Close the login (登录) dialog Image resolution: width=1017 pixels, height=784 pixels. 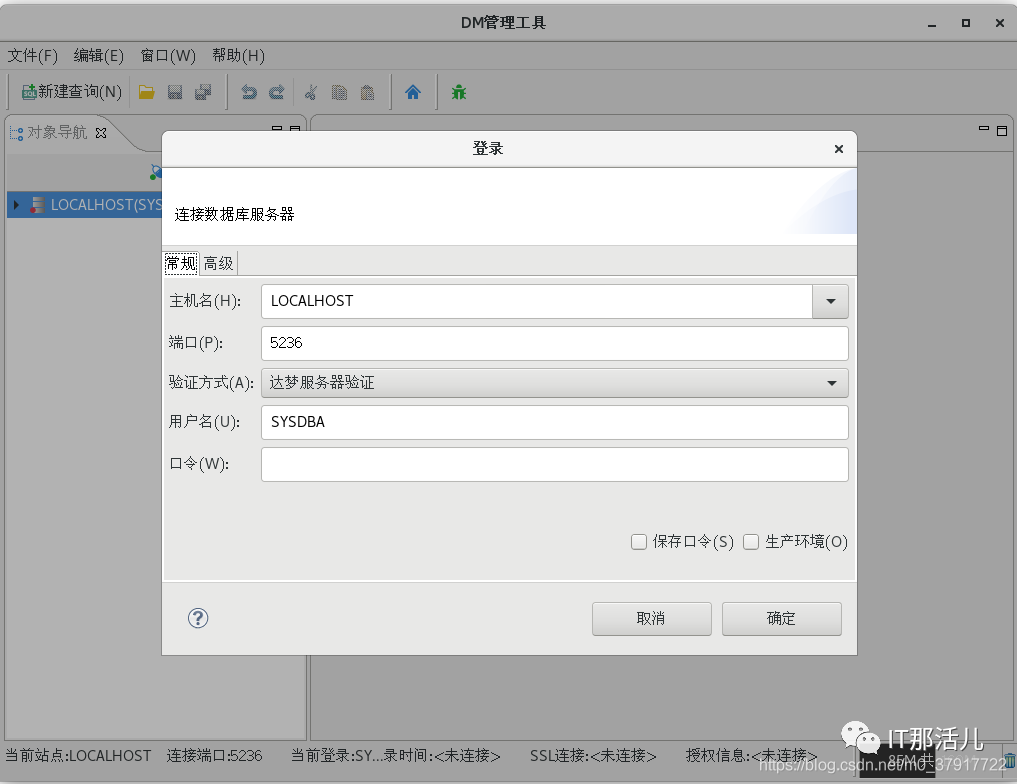click(839, 149)
